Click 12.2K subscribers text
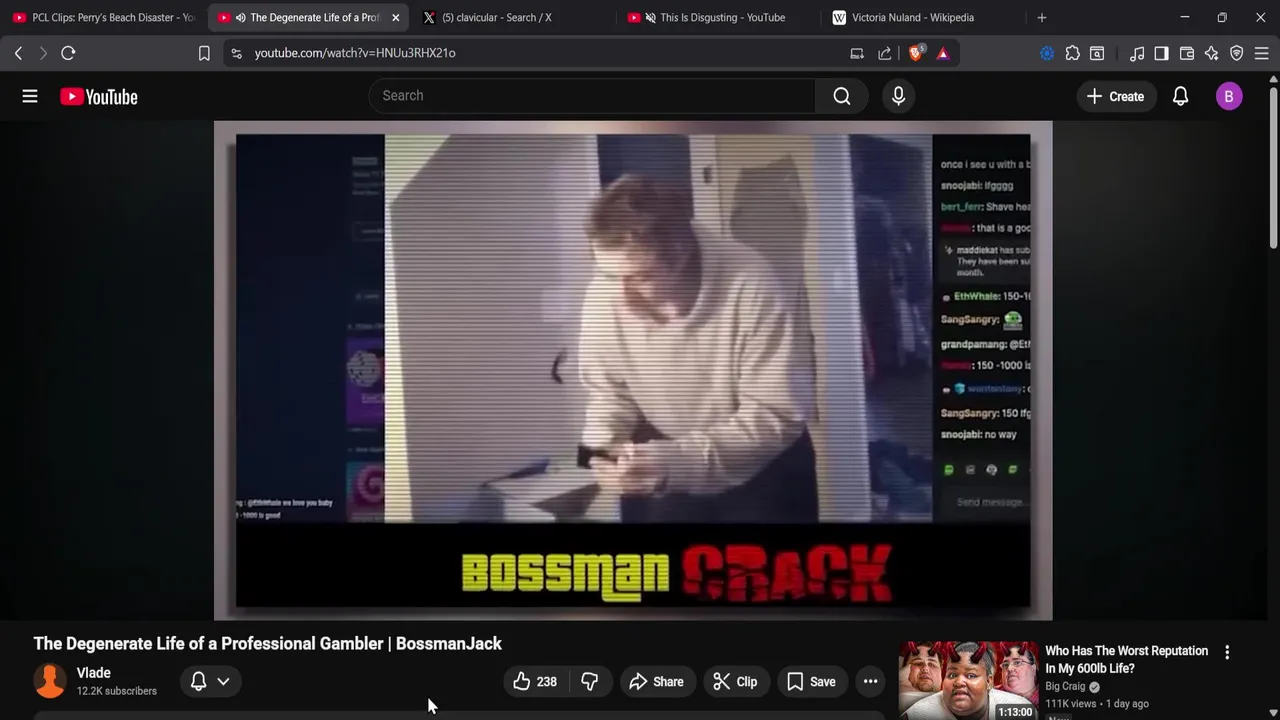 117,691
